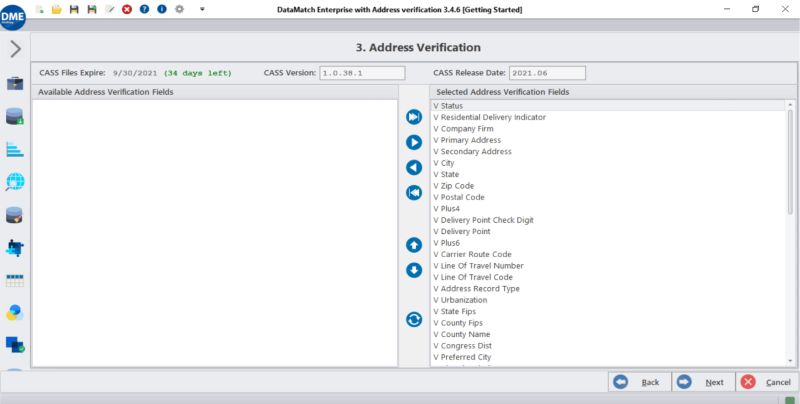The height and width of the screenshot is (404, 800).
Task: Select 'V Plus6' field
Action: [608, 243]
